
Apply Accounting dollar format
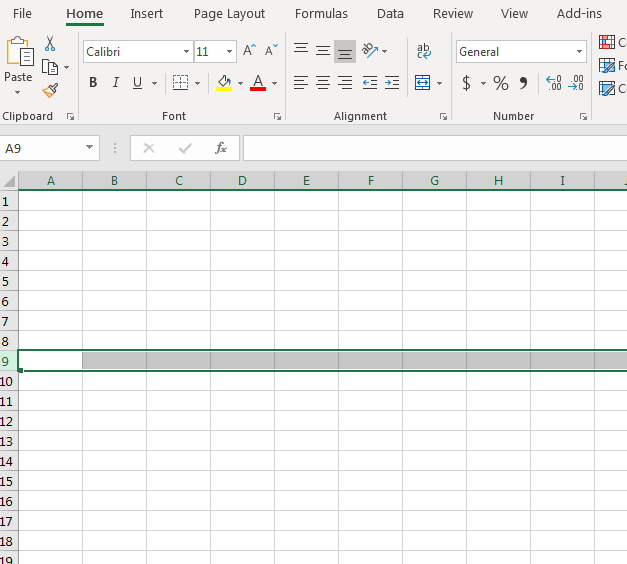pyautogui.click(x=466, y=83)
